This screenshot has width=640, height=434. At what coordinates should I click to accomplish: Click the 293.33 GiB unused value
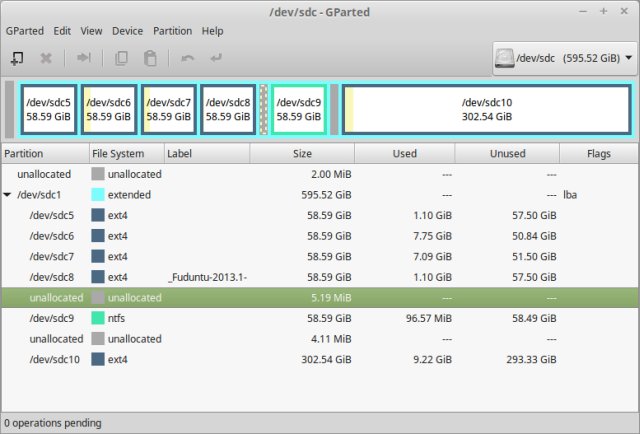pyautogui.click(x=531, y=360)
